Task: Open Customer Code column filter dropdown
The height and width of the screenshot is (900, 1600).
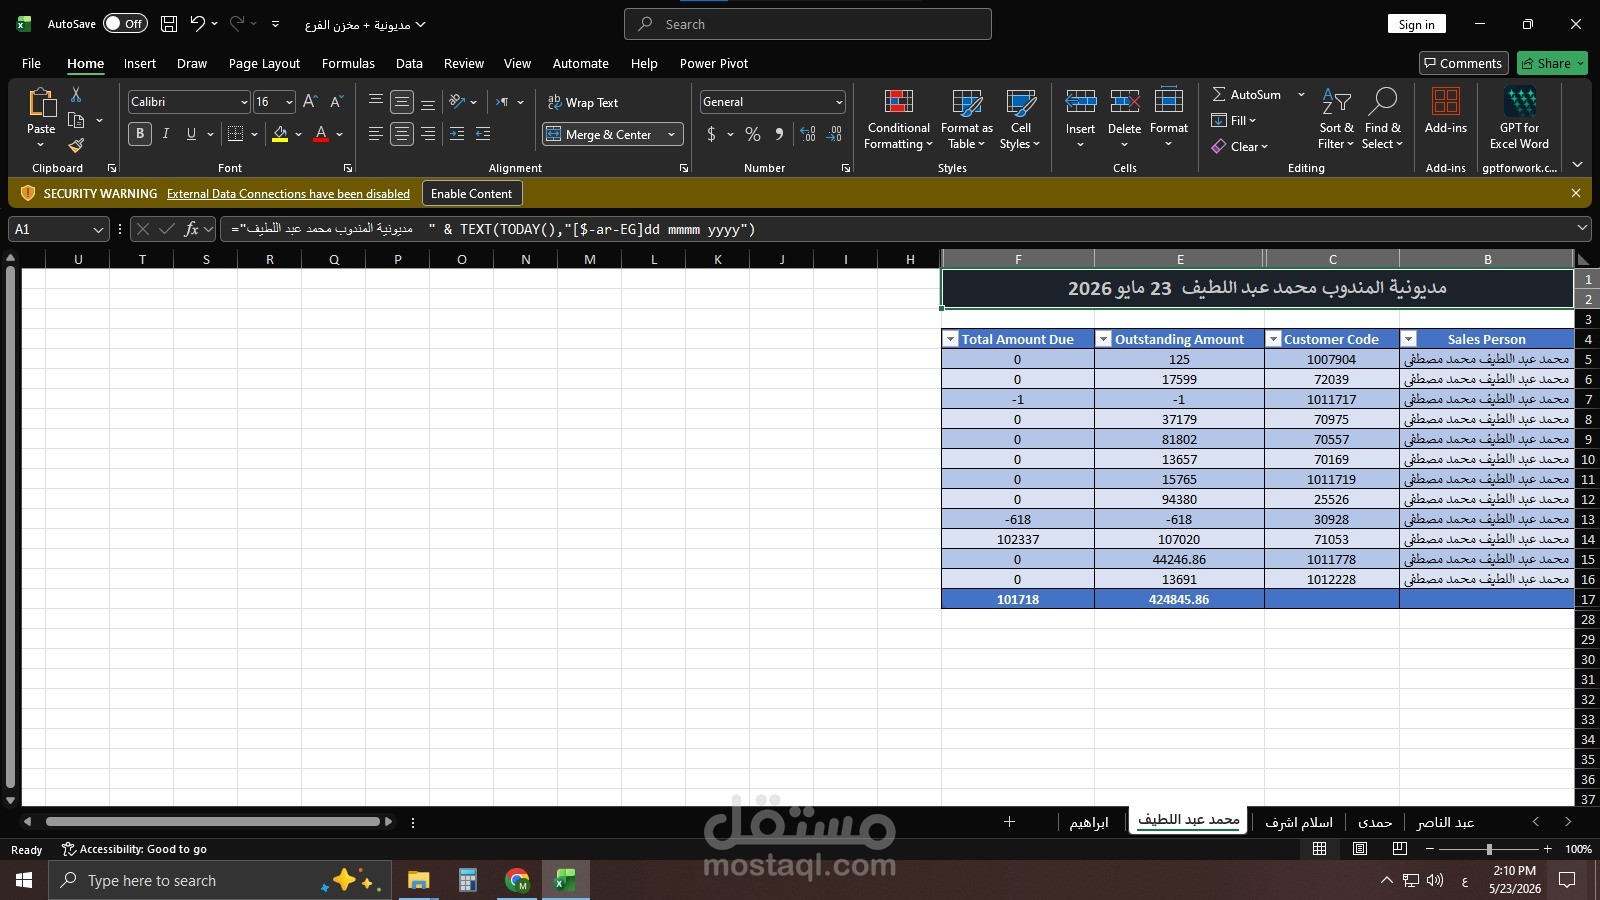Action: tap(1274, 339)
